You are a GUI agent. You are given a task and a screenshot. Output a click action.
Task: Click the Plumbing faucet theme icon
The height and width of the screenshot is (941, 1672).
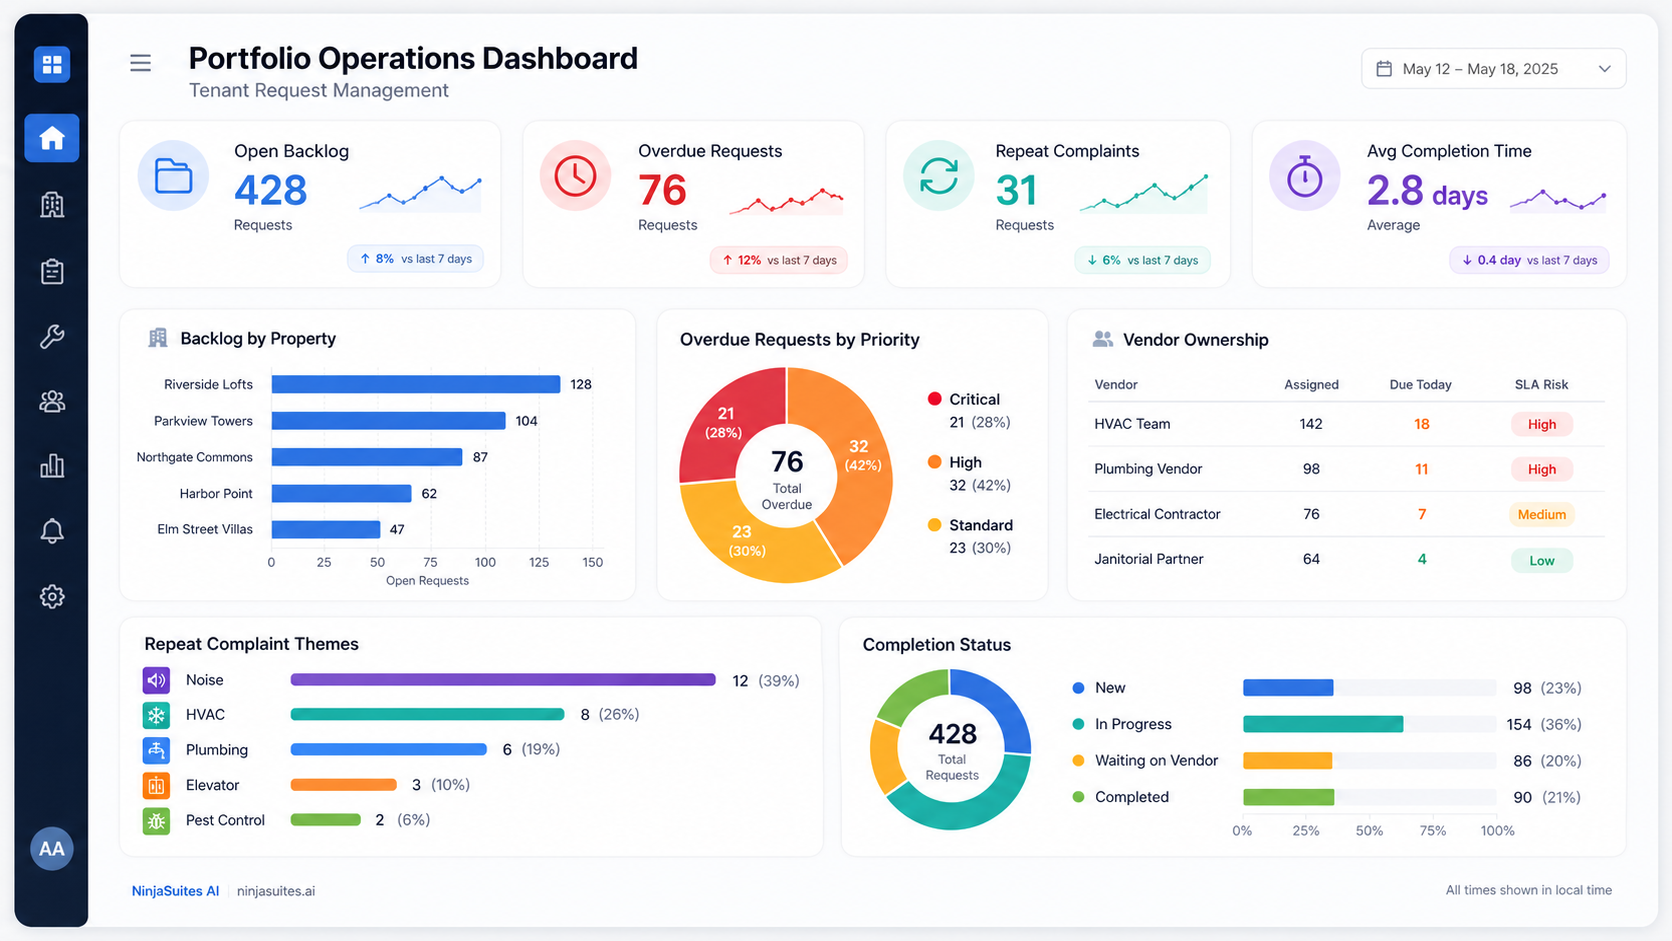pyautogui.click(x=156, y=750)
